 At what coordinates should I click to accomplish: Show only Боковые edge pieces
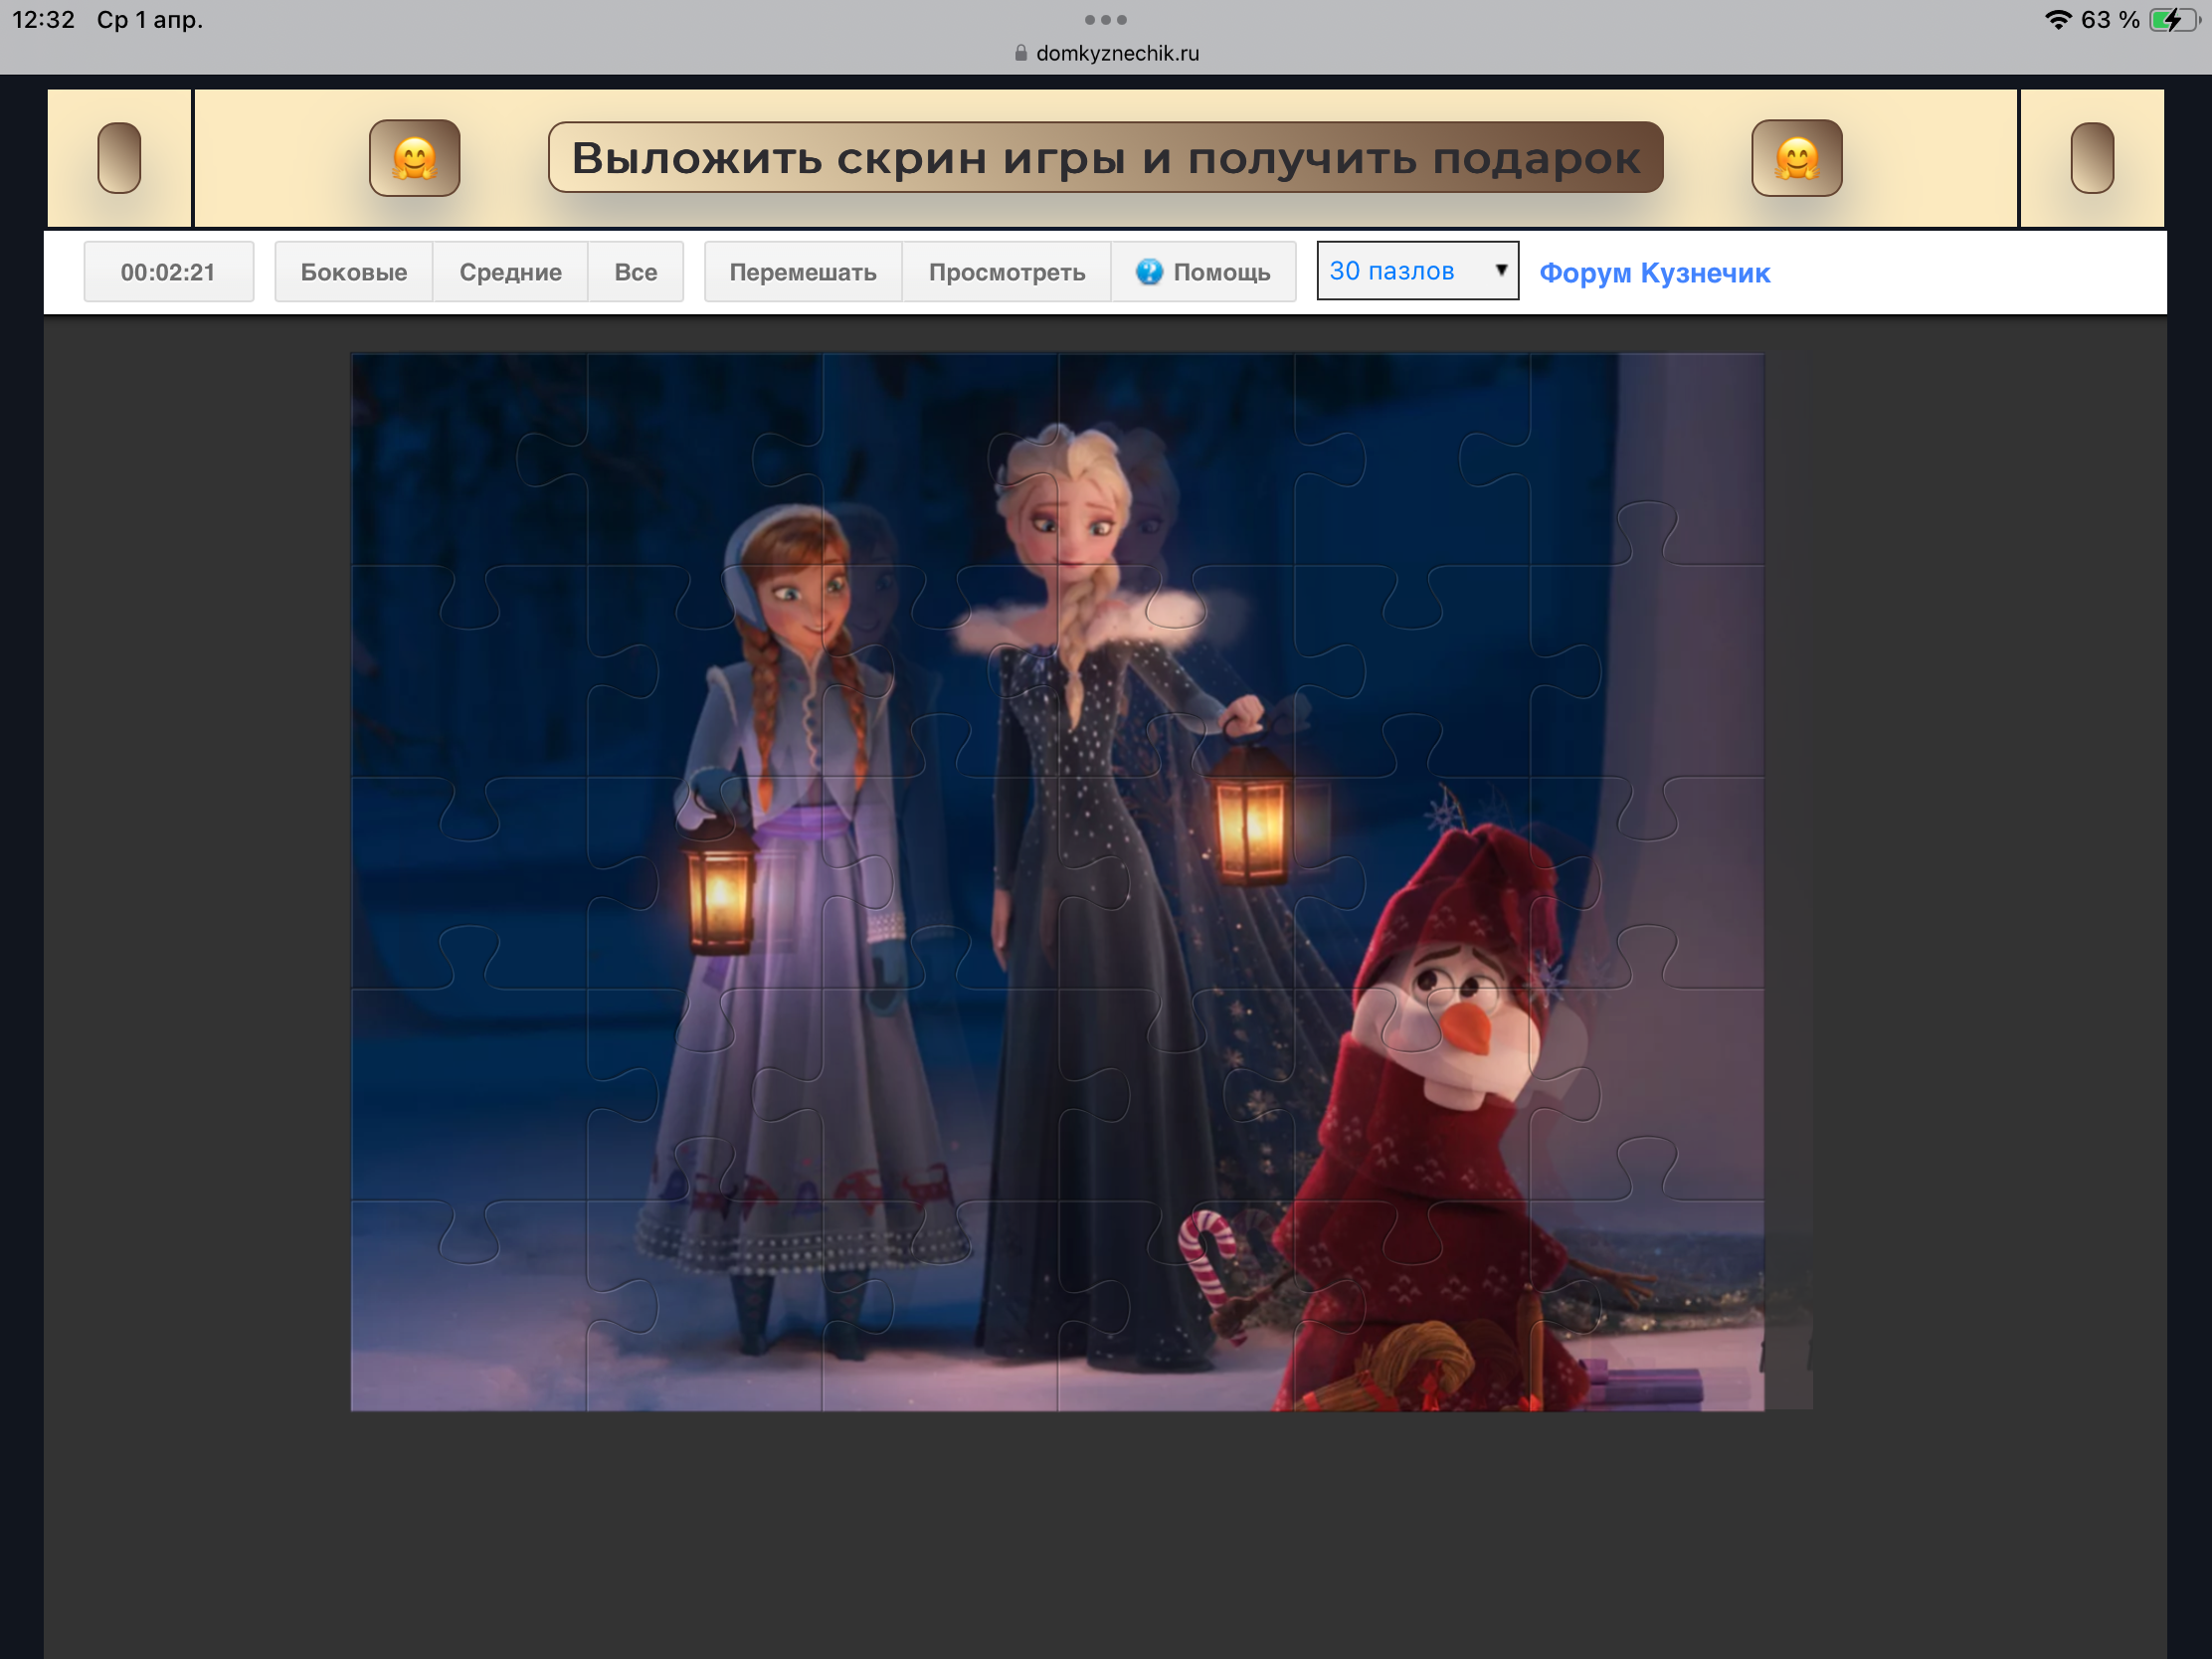(x=353, y=272)
